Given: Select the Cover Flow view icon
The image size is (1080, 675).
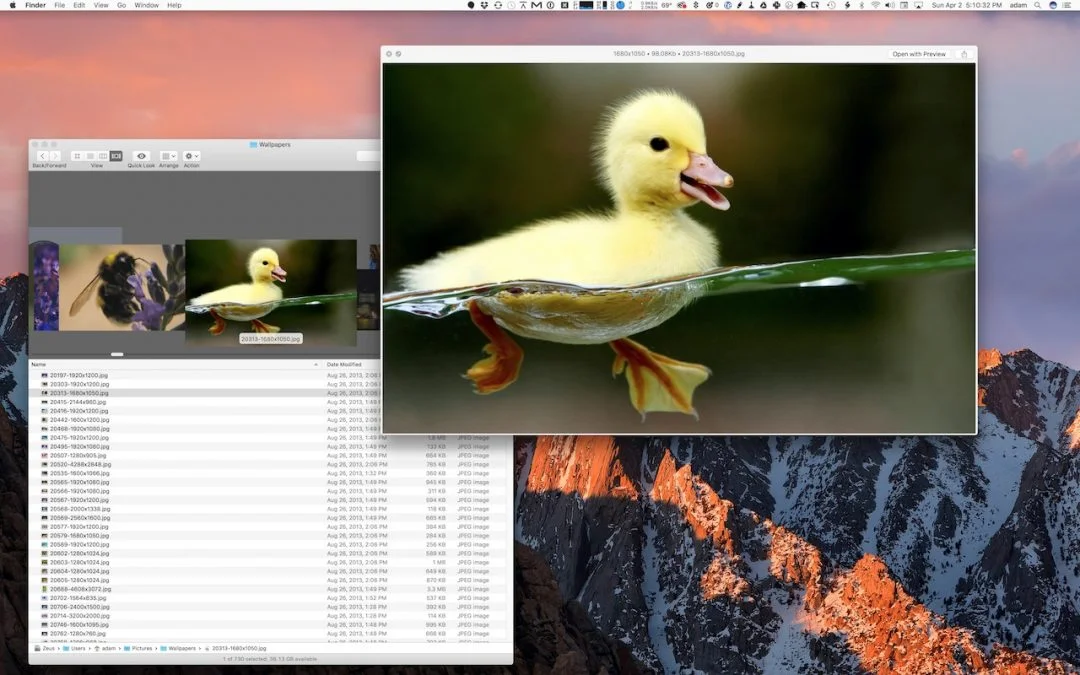Looking at the screenshot, I should [117, 156].
